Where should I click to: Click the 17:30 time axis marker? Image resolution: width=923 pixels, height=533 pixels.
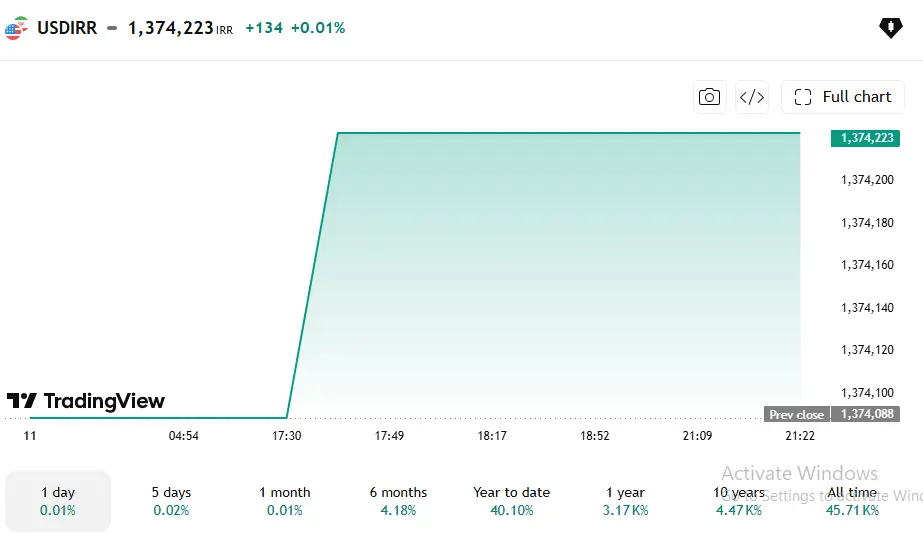click(287, 436)
